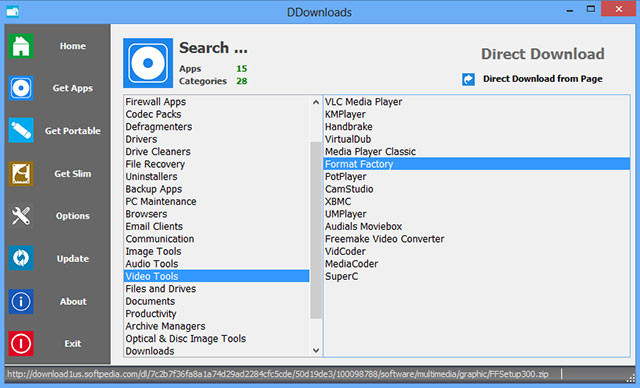Select Optical & Disc Image Tools category

[217, 338]
